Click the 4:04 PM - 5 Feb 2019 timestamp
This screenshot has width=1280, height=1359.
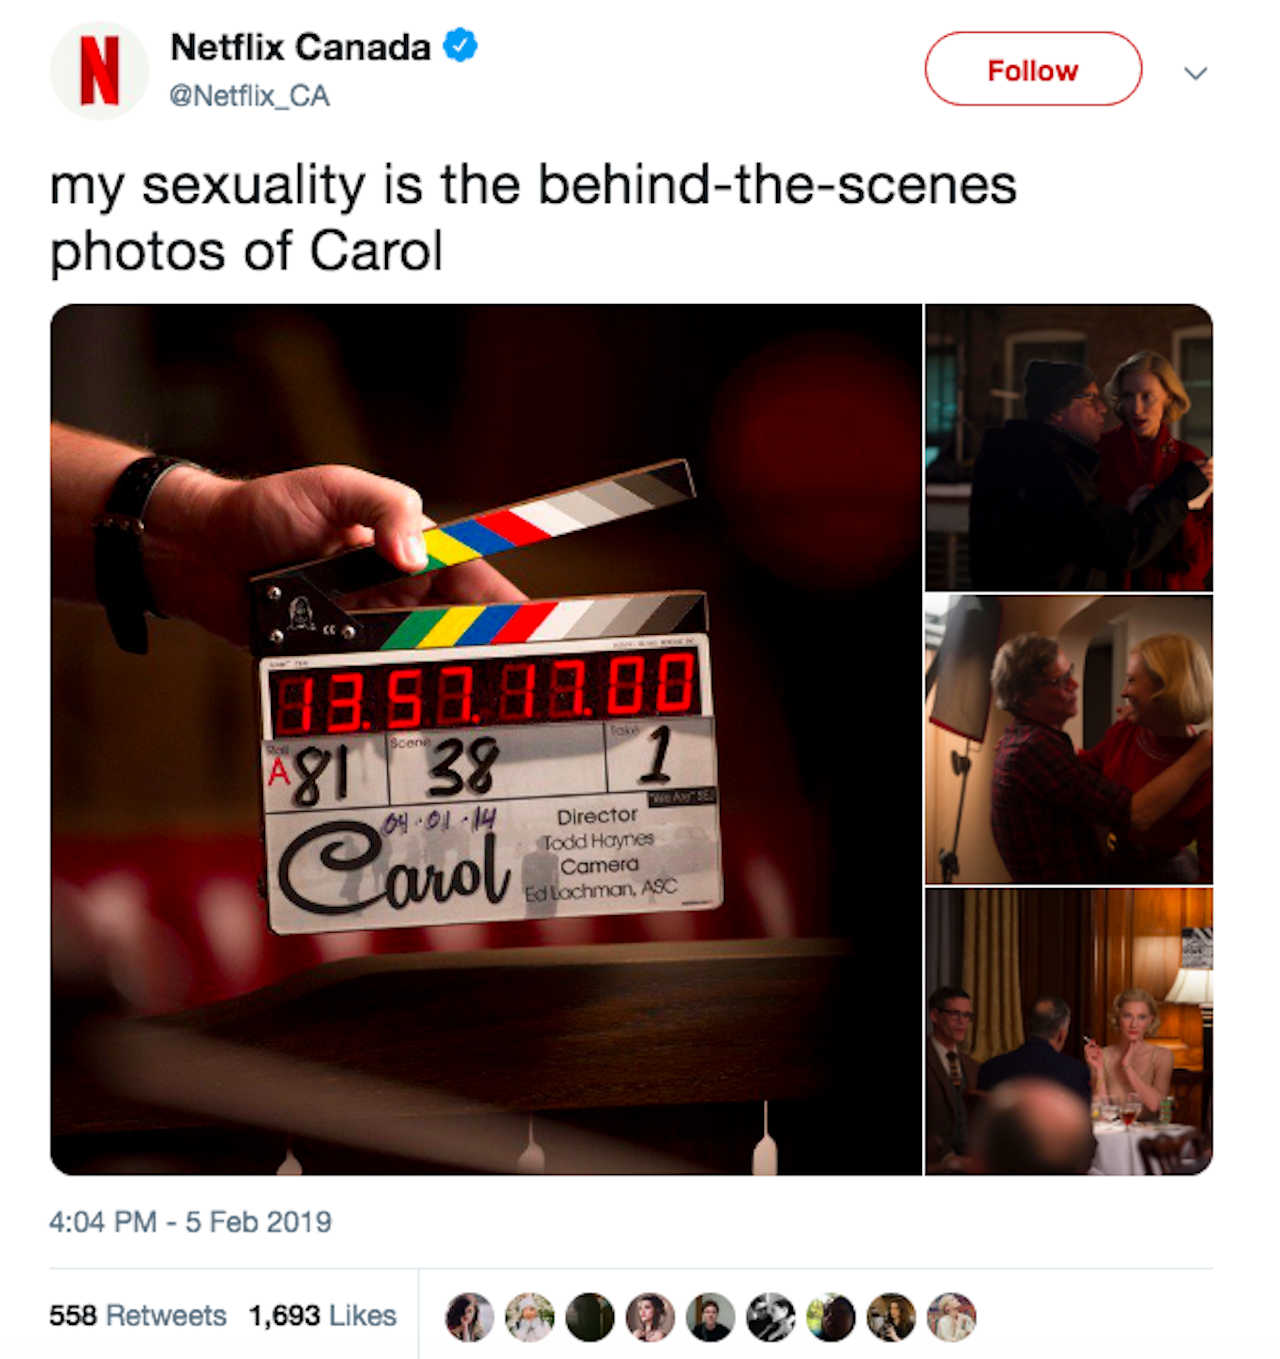tap(190, 1222)
